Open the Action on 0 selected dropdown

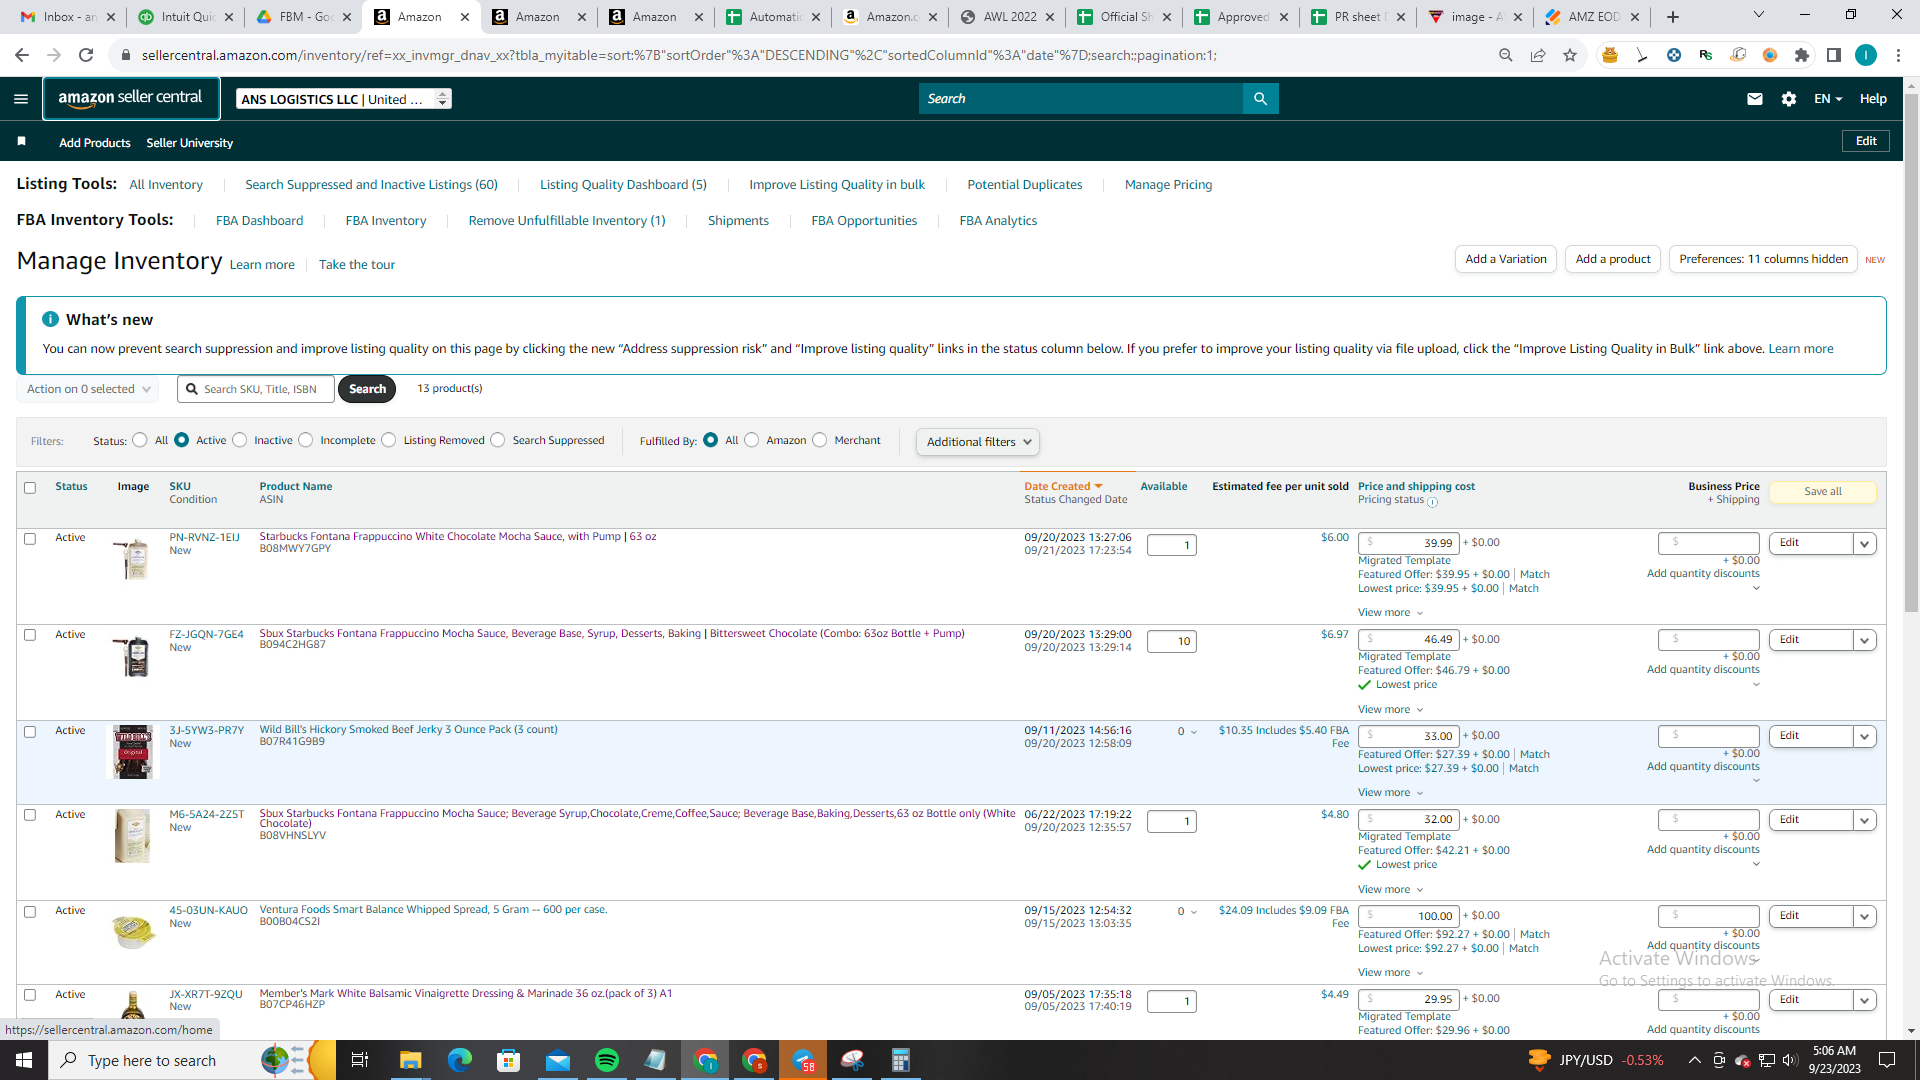point(88,389)
